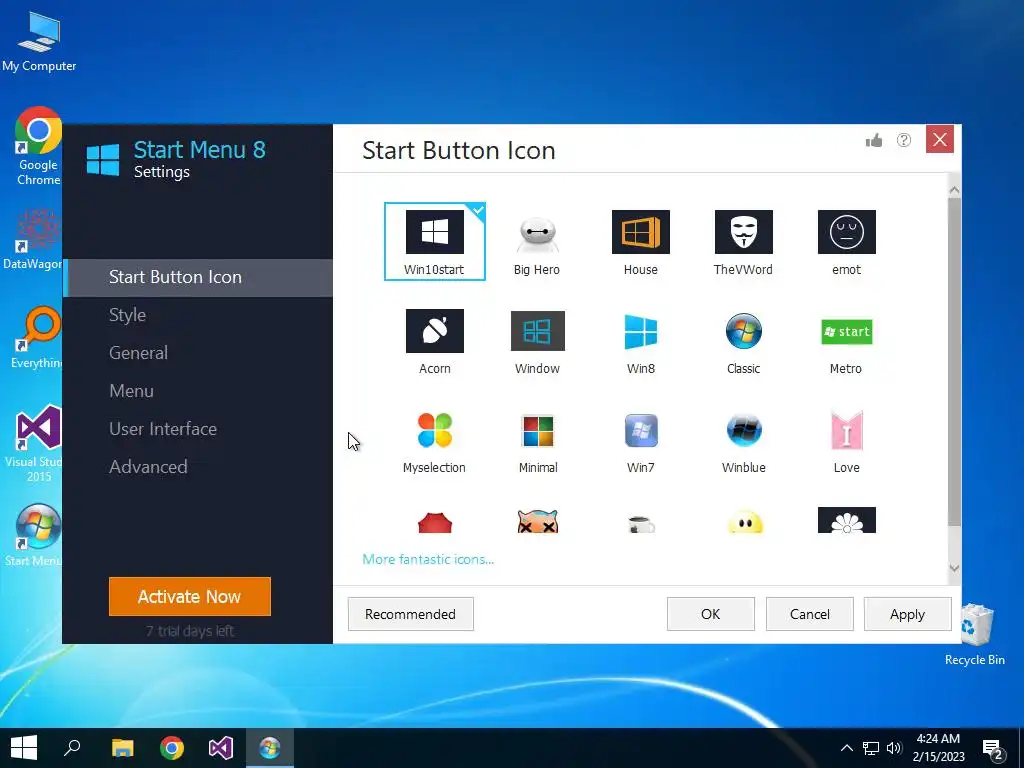Click the Recommended button

pos(411,614)
